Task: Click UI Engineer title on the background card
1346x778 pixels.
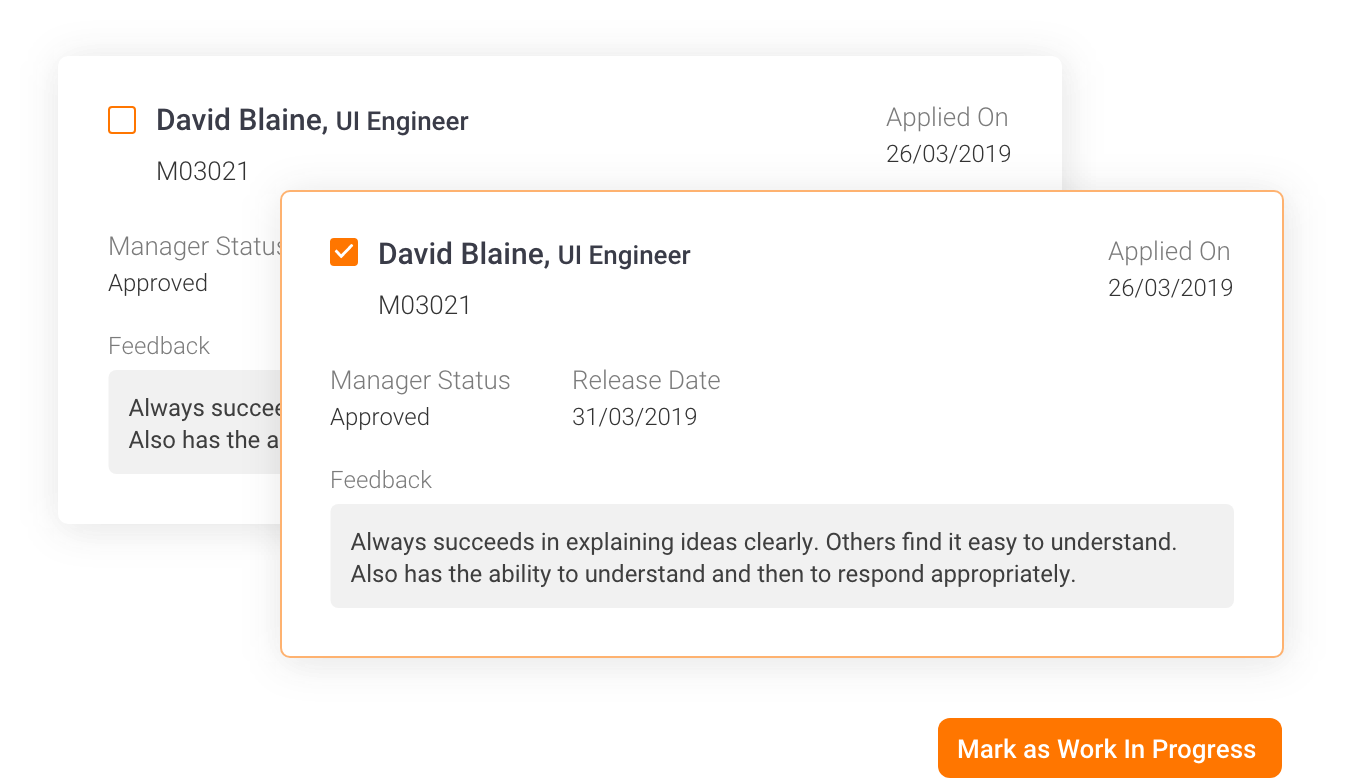Action: click(x=402, y=122)
